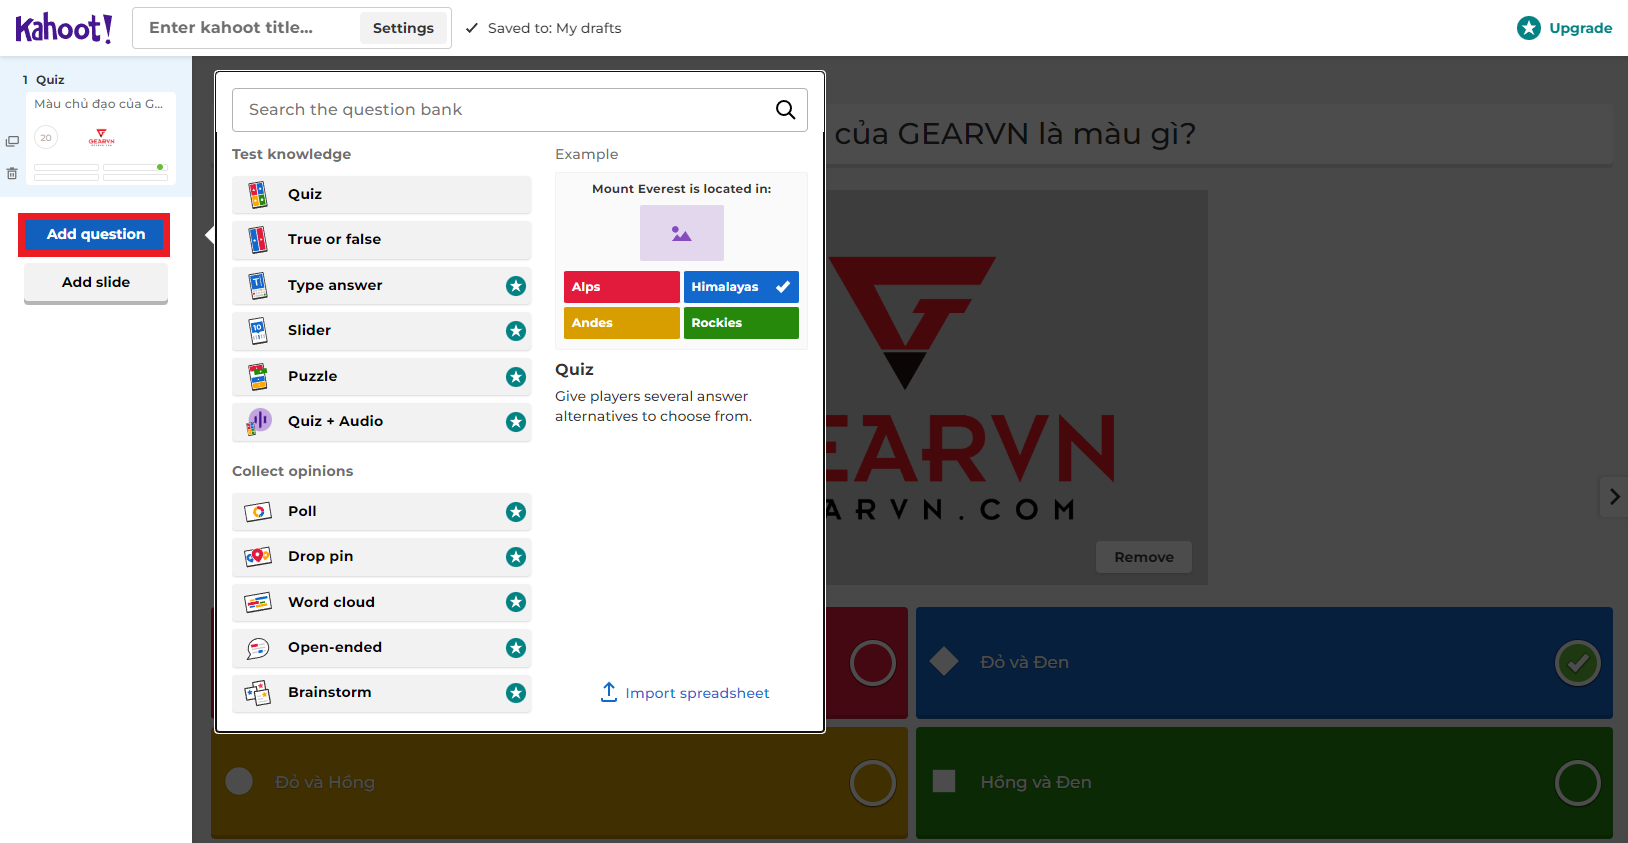1628x843 pixels.
Task: Click the Search the question bank field
Action: [x=520, y=110]
